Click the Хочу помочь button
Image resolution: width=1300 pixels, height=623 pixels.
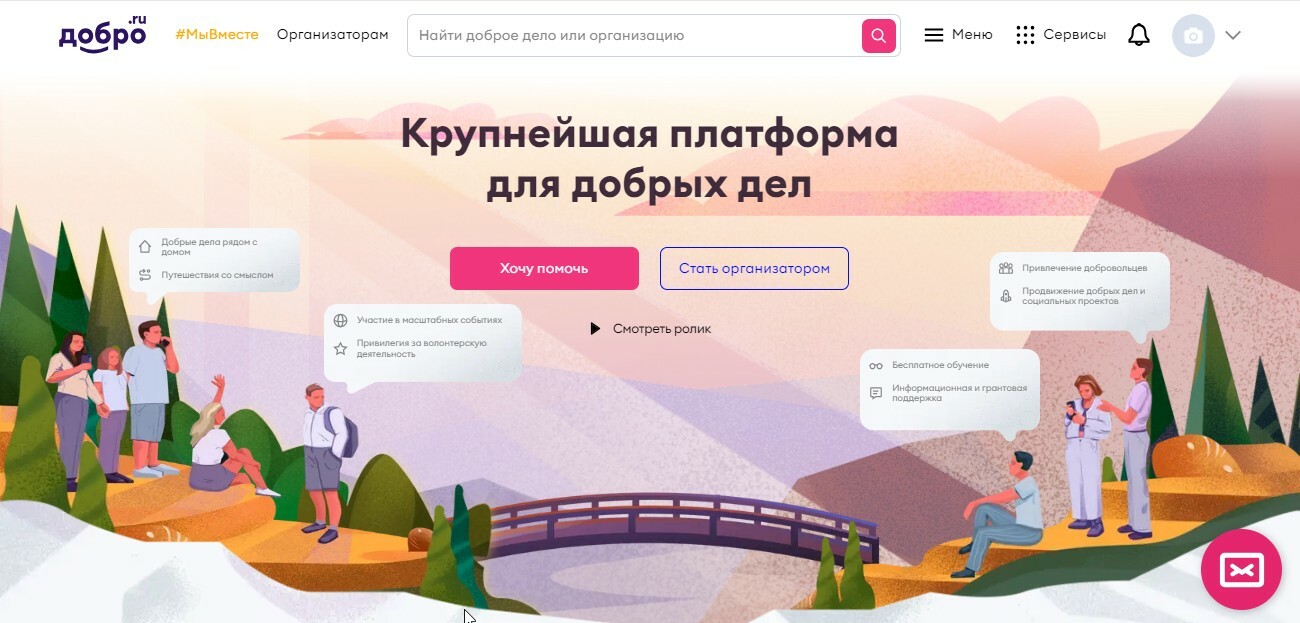point(544,268)
